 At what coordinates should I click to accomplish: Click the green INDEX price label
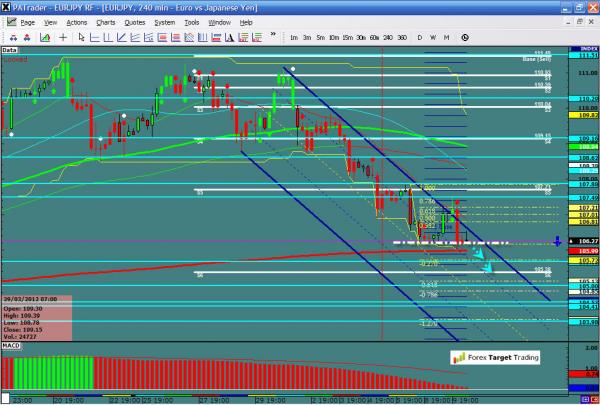585,47
